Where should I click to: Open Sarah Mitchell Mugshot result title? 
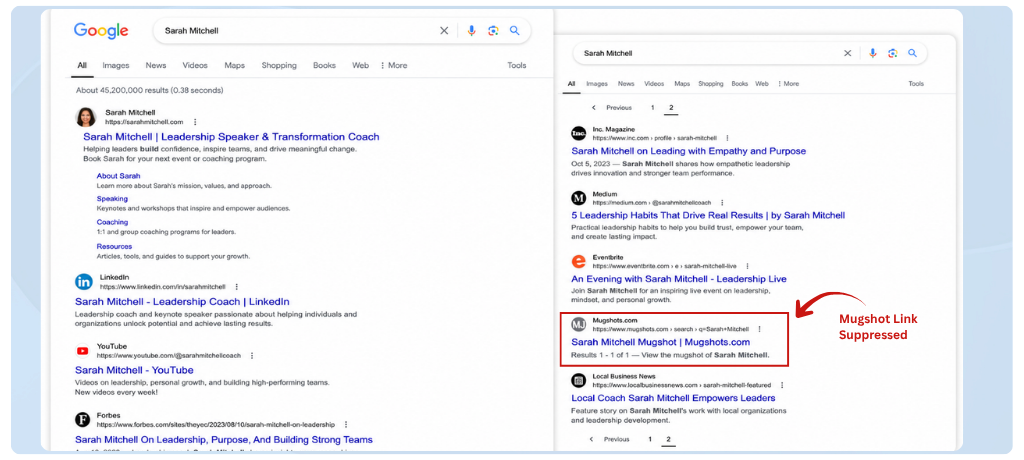click(660, 342)
